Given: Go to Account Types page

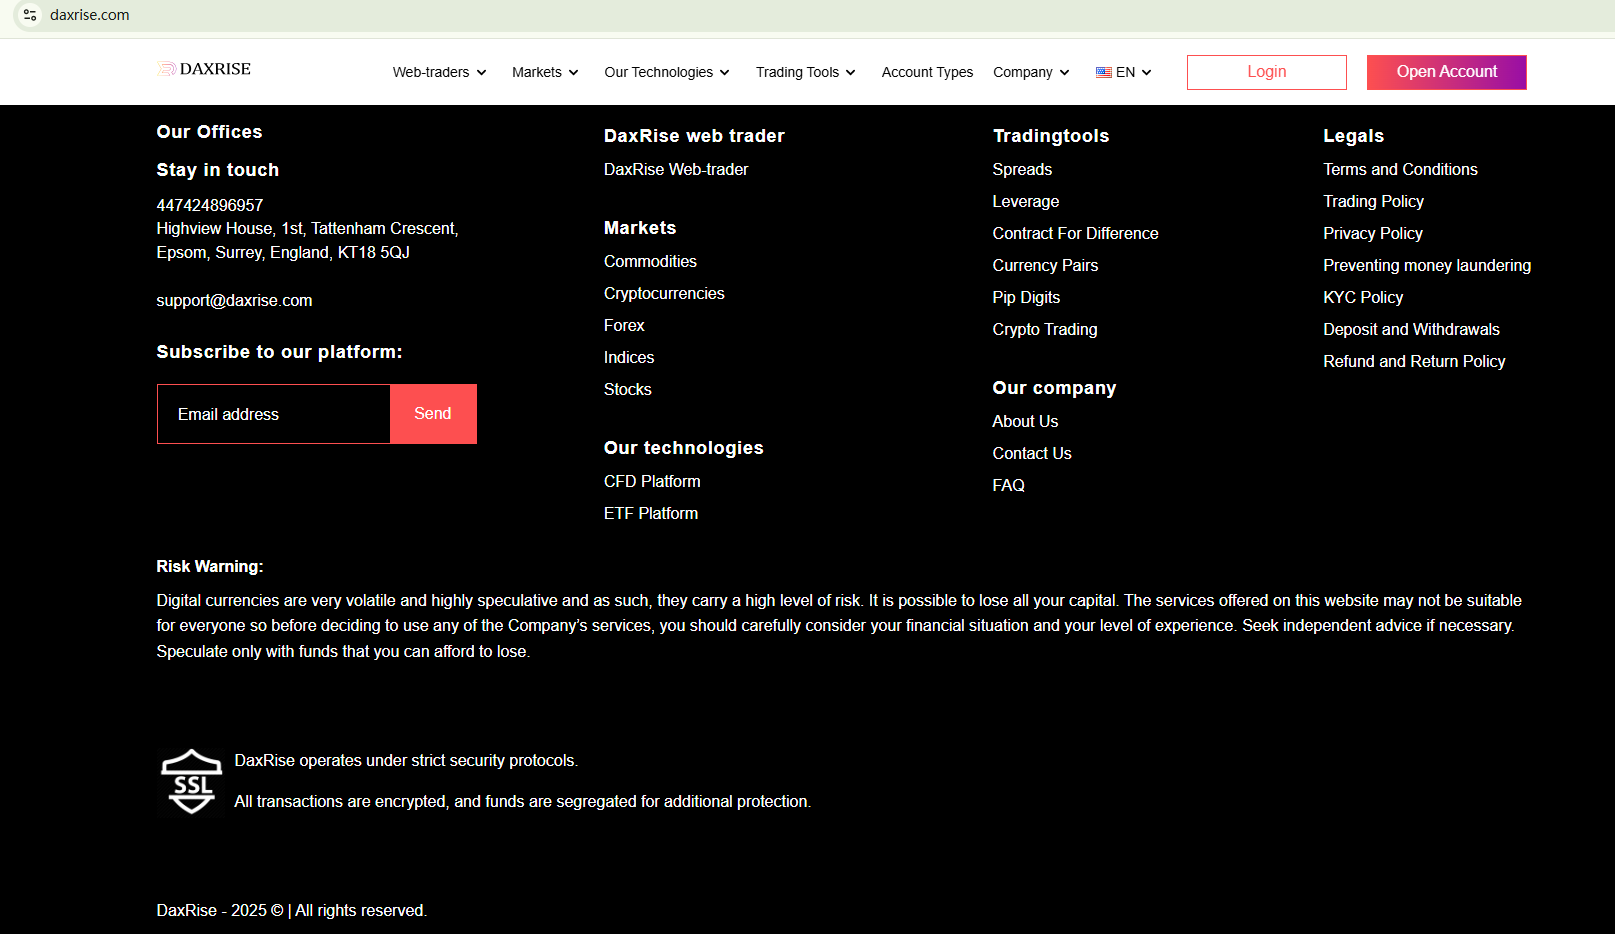Looking at the screenshot, I should pos(927,72).
